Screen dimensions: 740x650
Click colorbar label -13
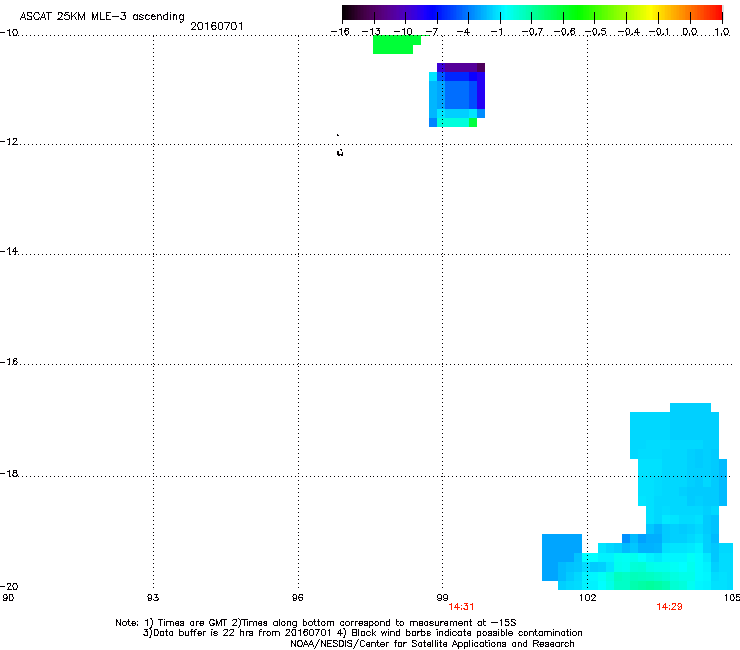pyautogui.click(x=371, y=32)
